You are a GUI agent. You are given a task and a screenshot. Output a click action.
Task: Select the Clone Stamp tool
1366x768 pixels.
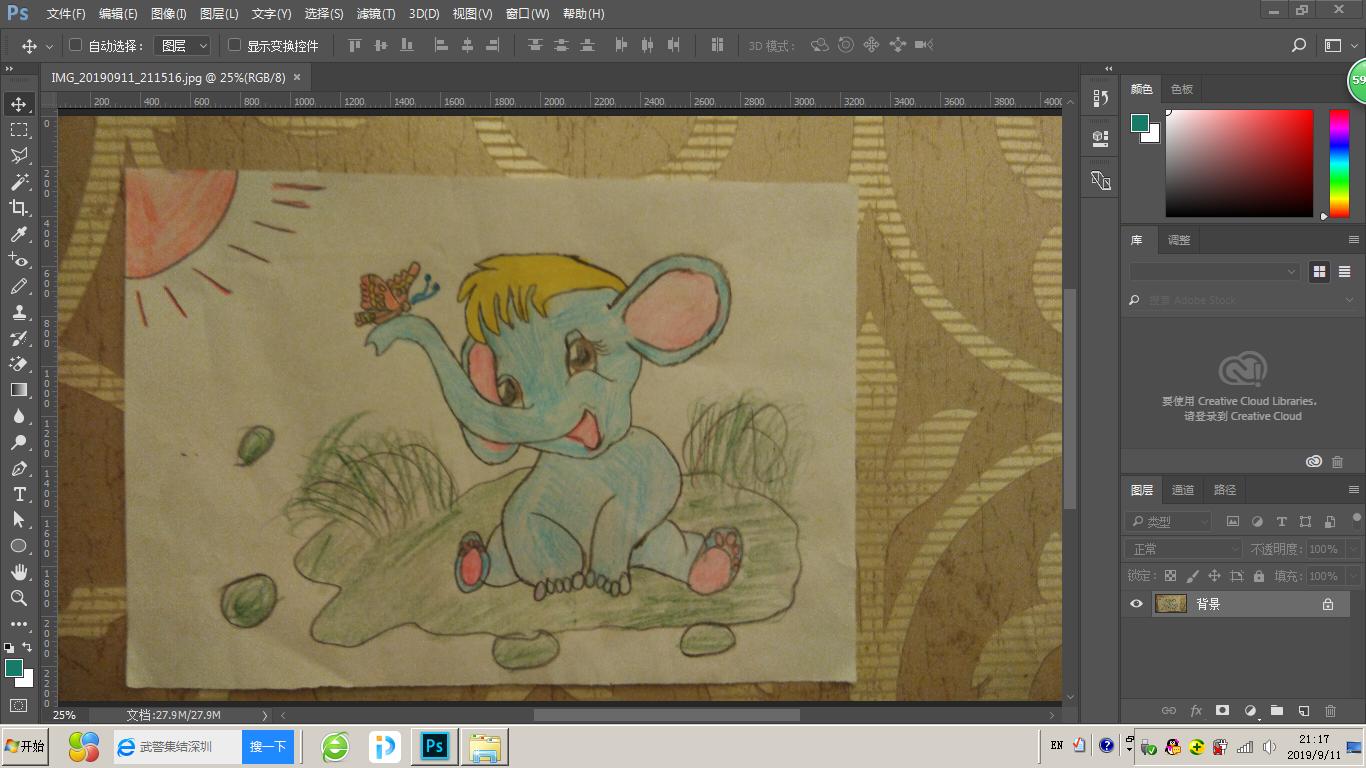click(19, 312)
